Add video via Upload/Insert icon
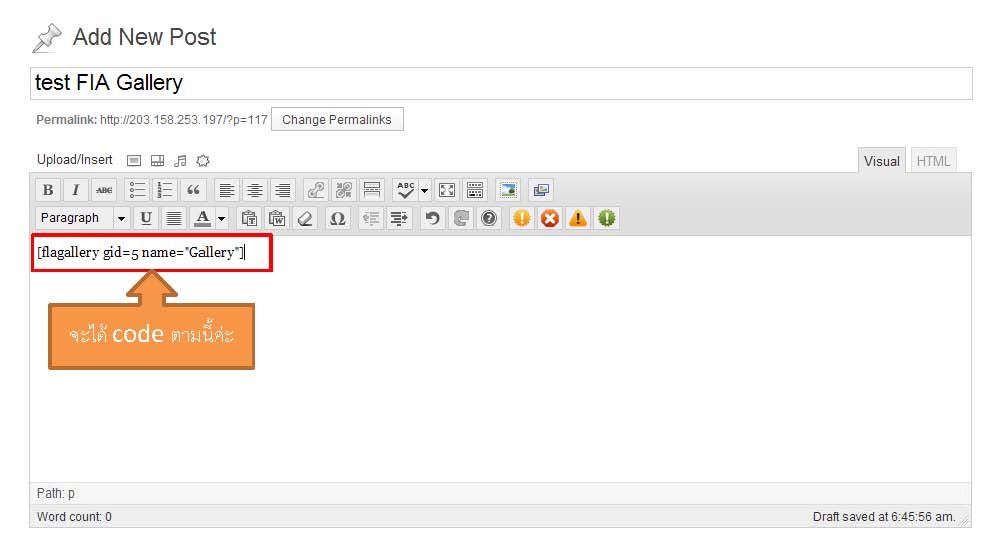The height and width of the screenshot is (559, 1002). tap(157, 160)
